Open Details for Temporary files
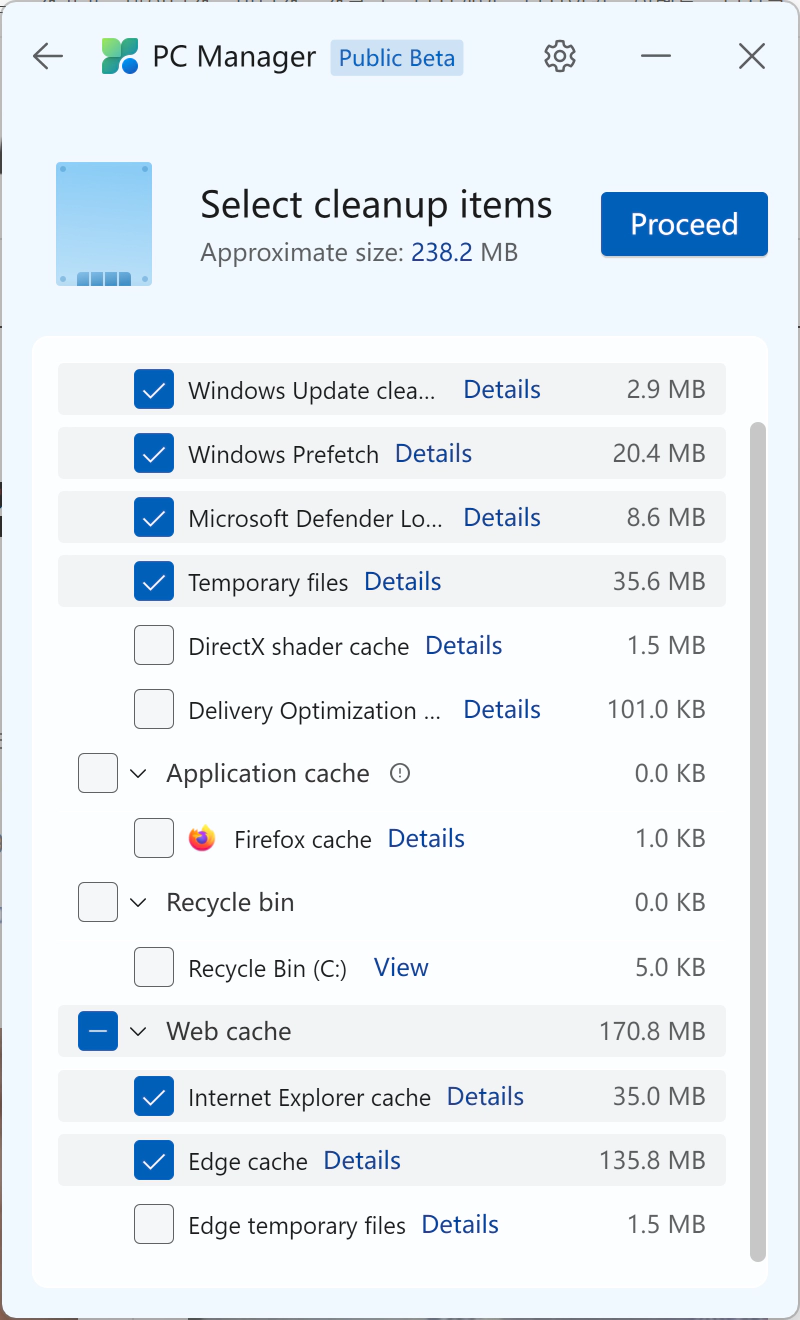The width and height of the screenshot is (800, 1320). coord(402,581)
